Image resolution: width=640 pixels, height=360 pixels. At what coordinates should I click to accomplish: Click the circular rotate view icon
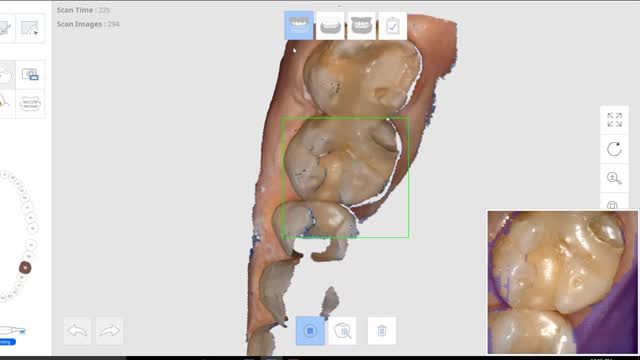[614, 149]
